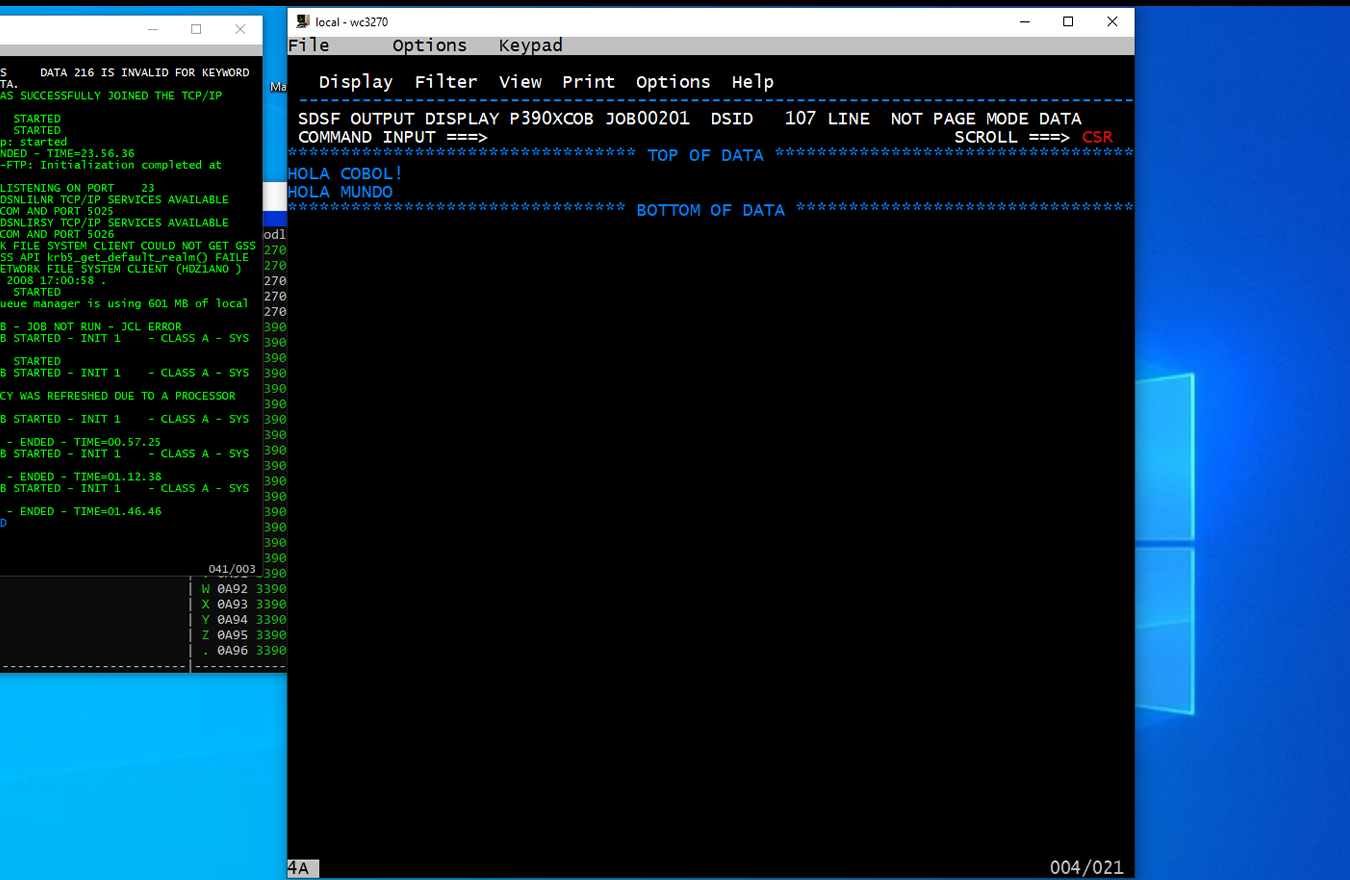Maximize the local - wc3270 window

pos(1068,22)
